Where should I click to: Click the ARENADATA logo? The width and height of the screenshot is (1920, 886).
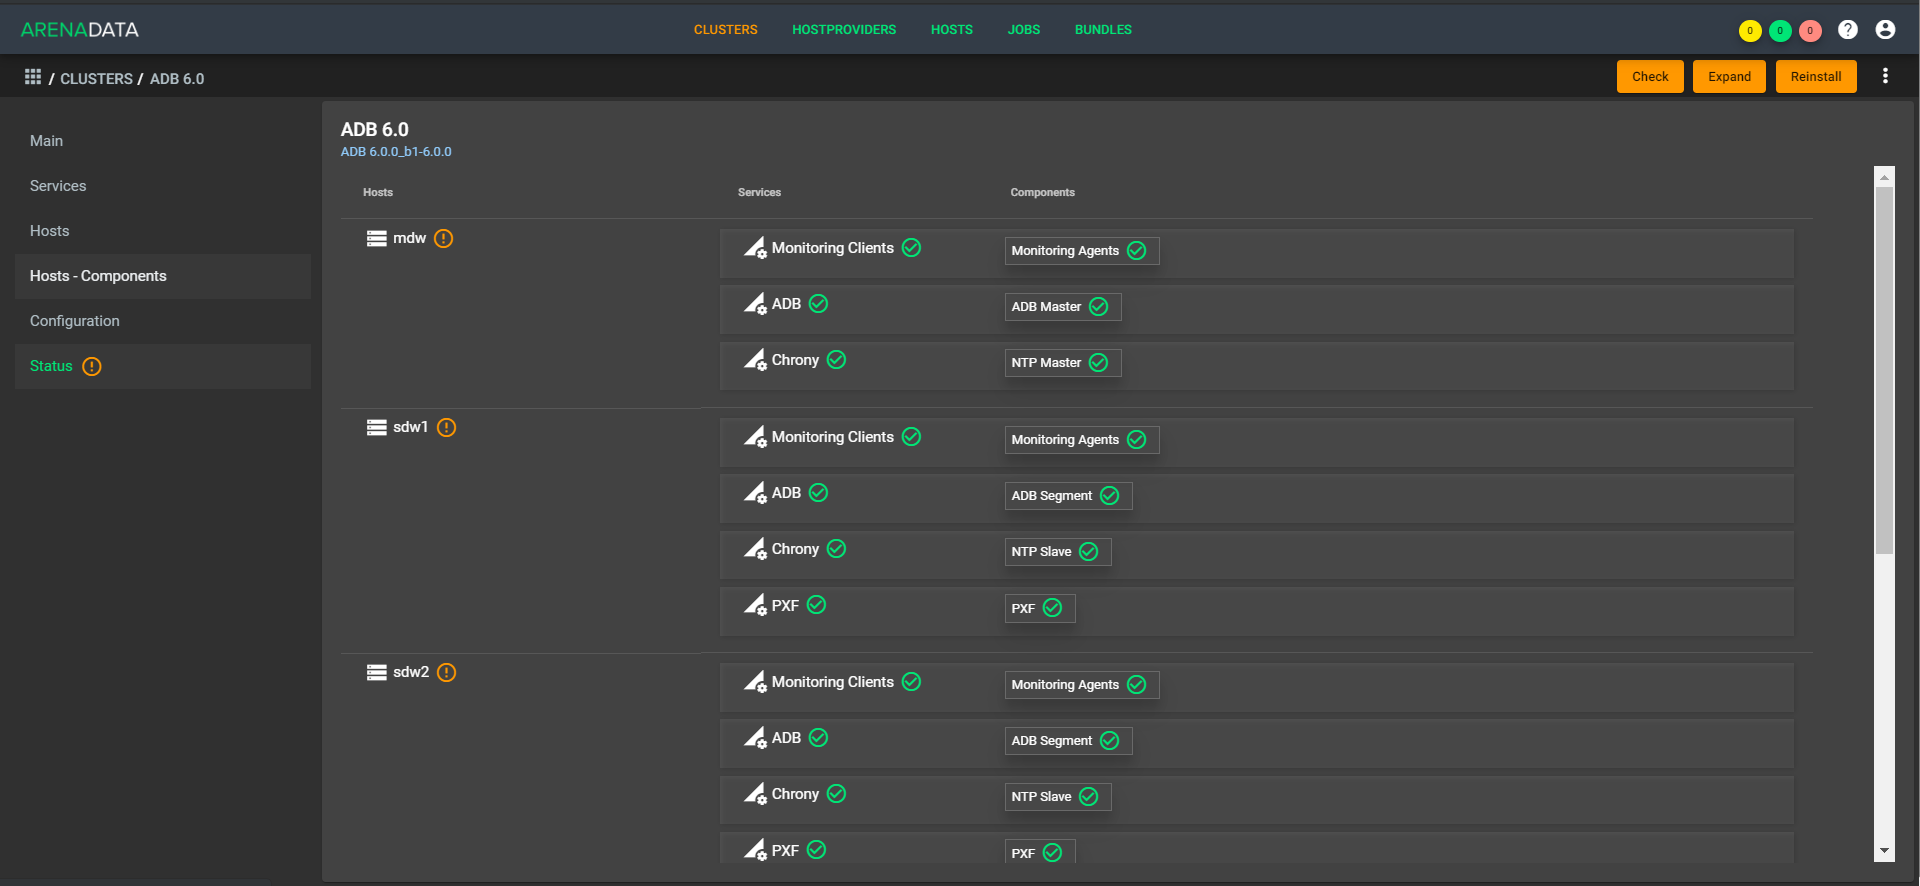[x=80, y=30]
